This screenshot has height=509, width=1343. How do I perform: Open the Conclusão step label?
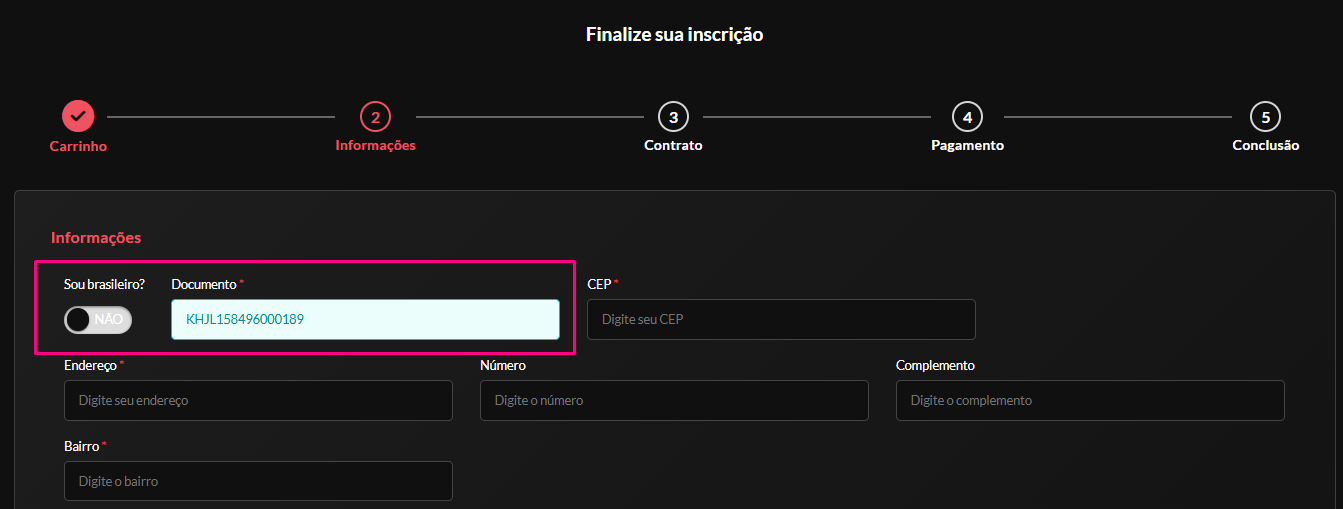(1265, 145)
